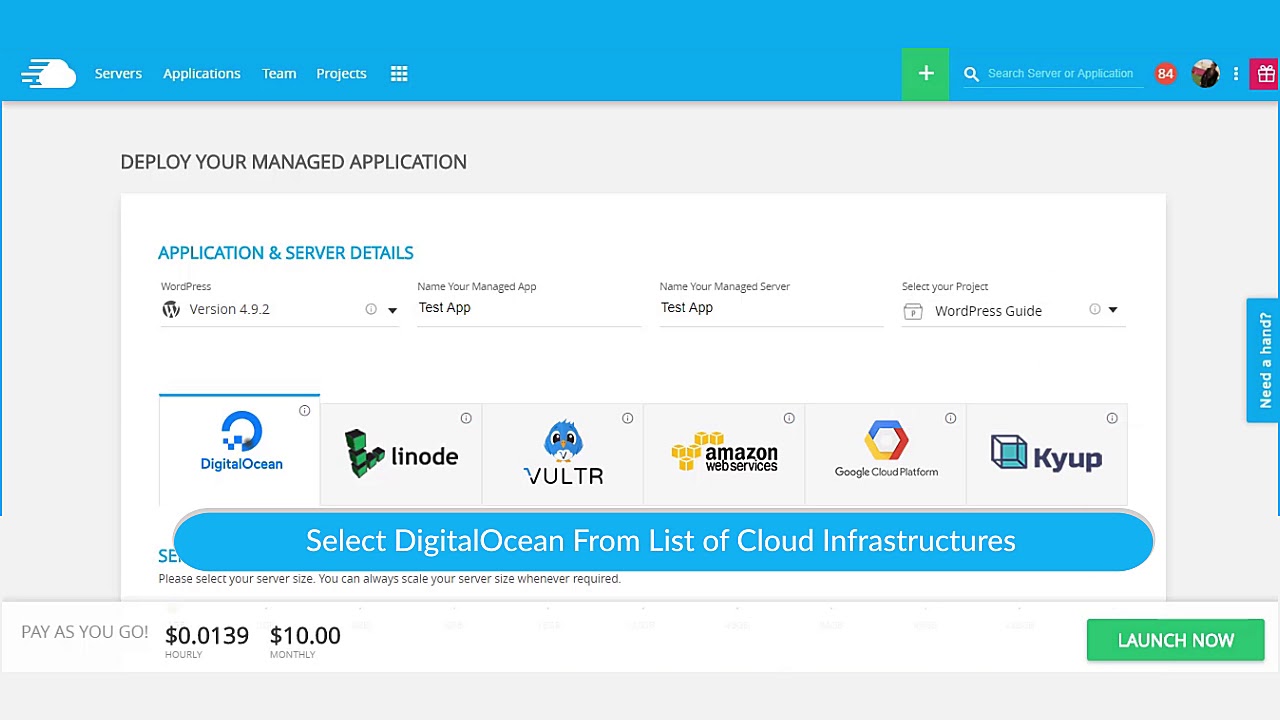Edit the Name Your Managed App field
The image size is (1280, 720).
[529, 308]
